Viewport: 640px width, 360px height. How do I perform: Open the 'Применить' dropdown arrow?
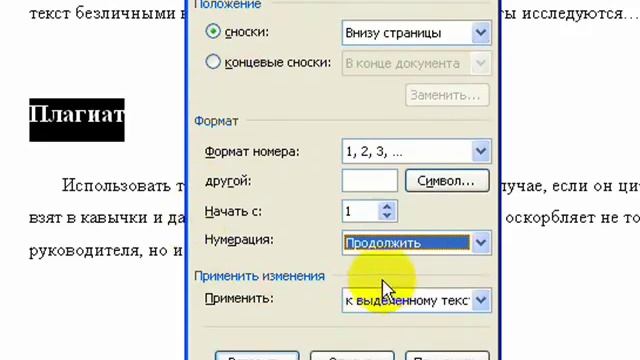click(x=481, y=300)
